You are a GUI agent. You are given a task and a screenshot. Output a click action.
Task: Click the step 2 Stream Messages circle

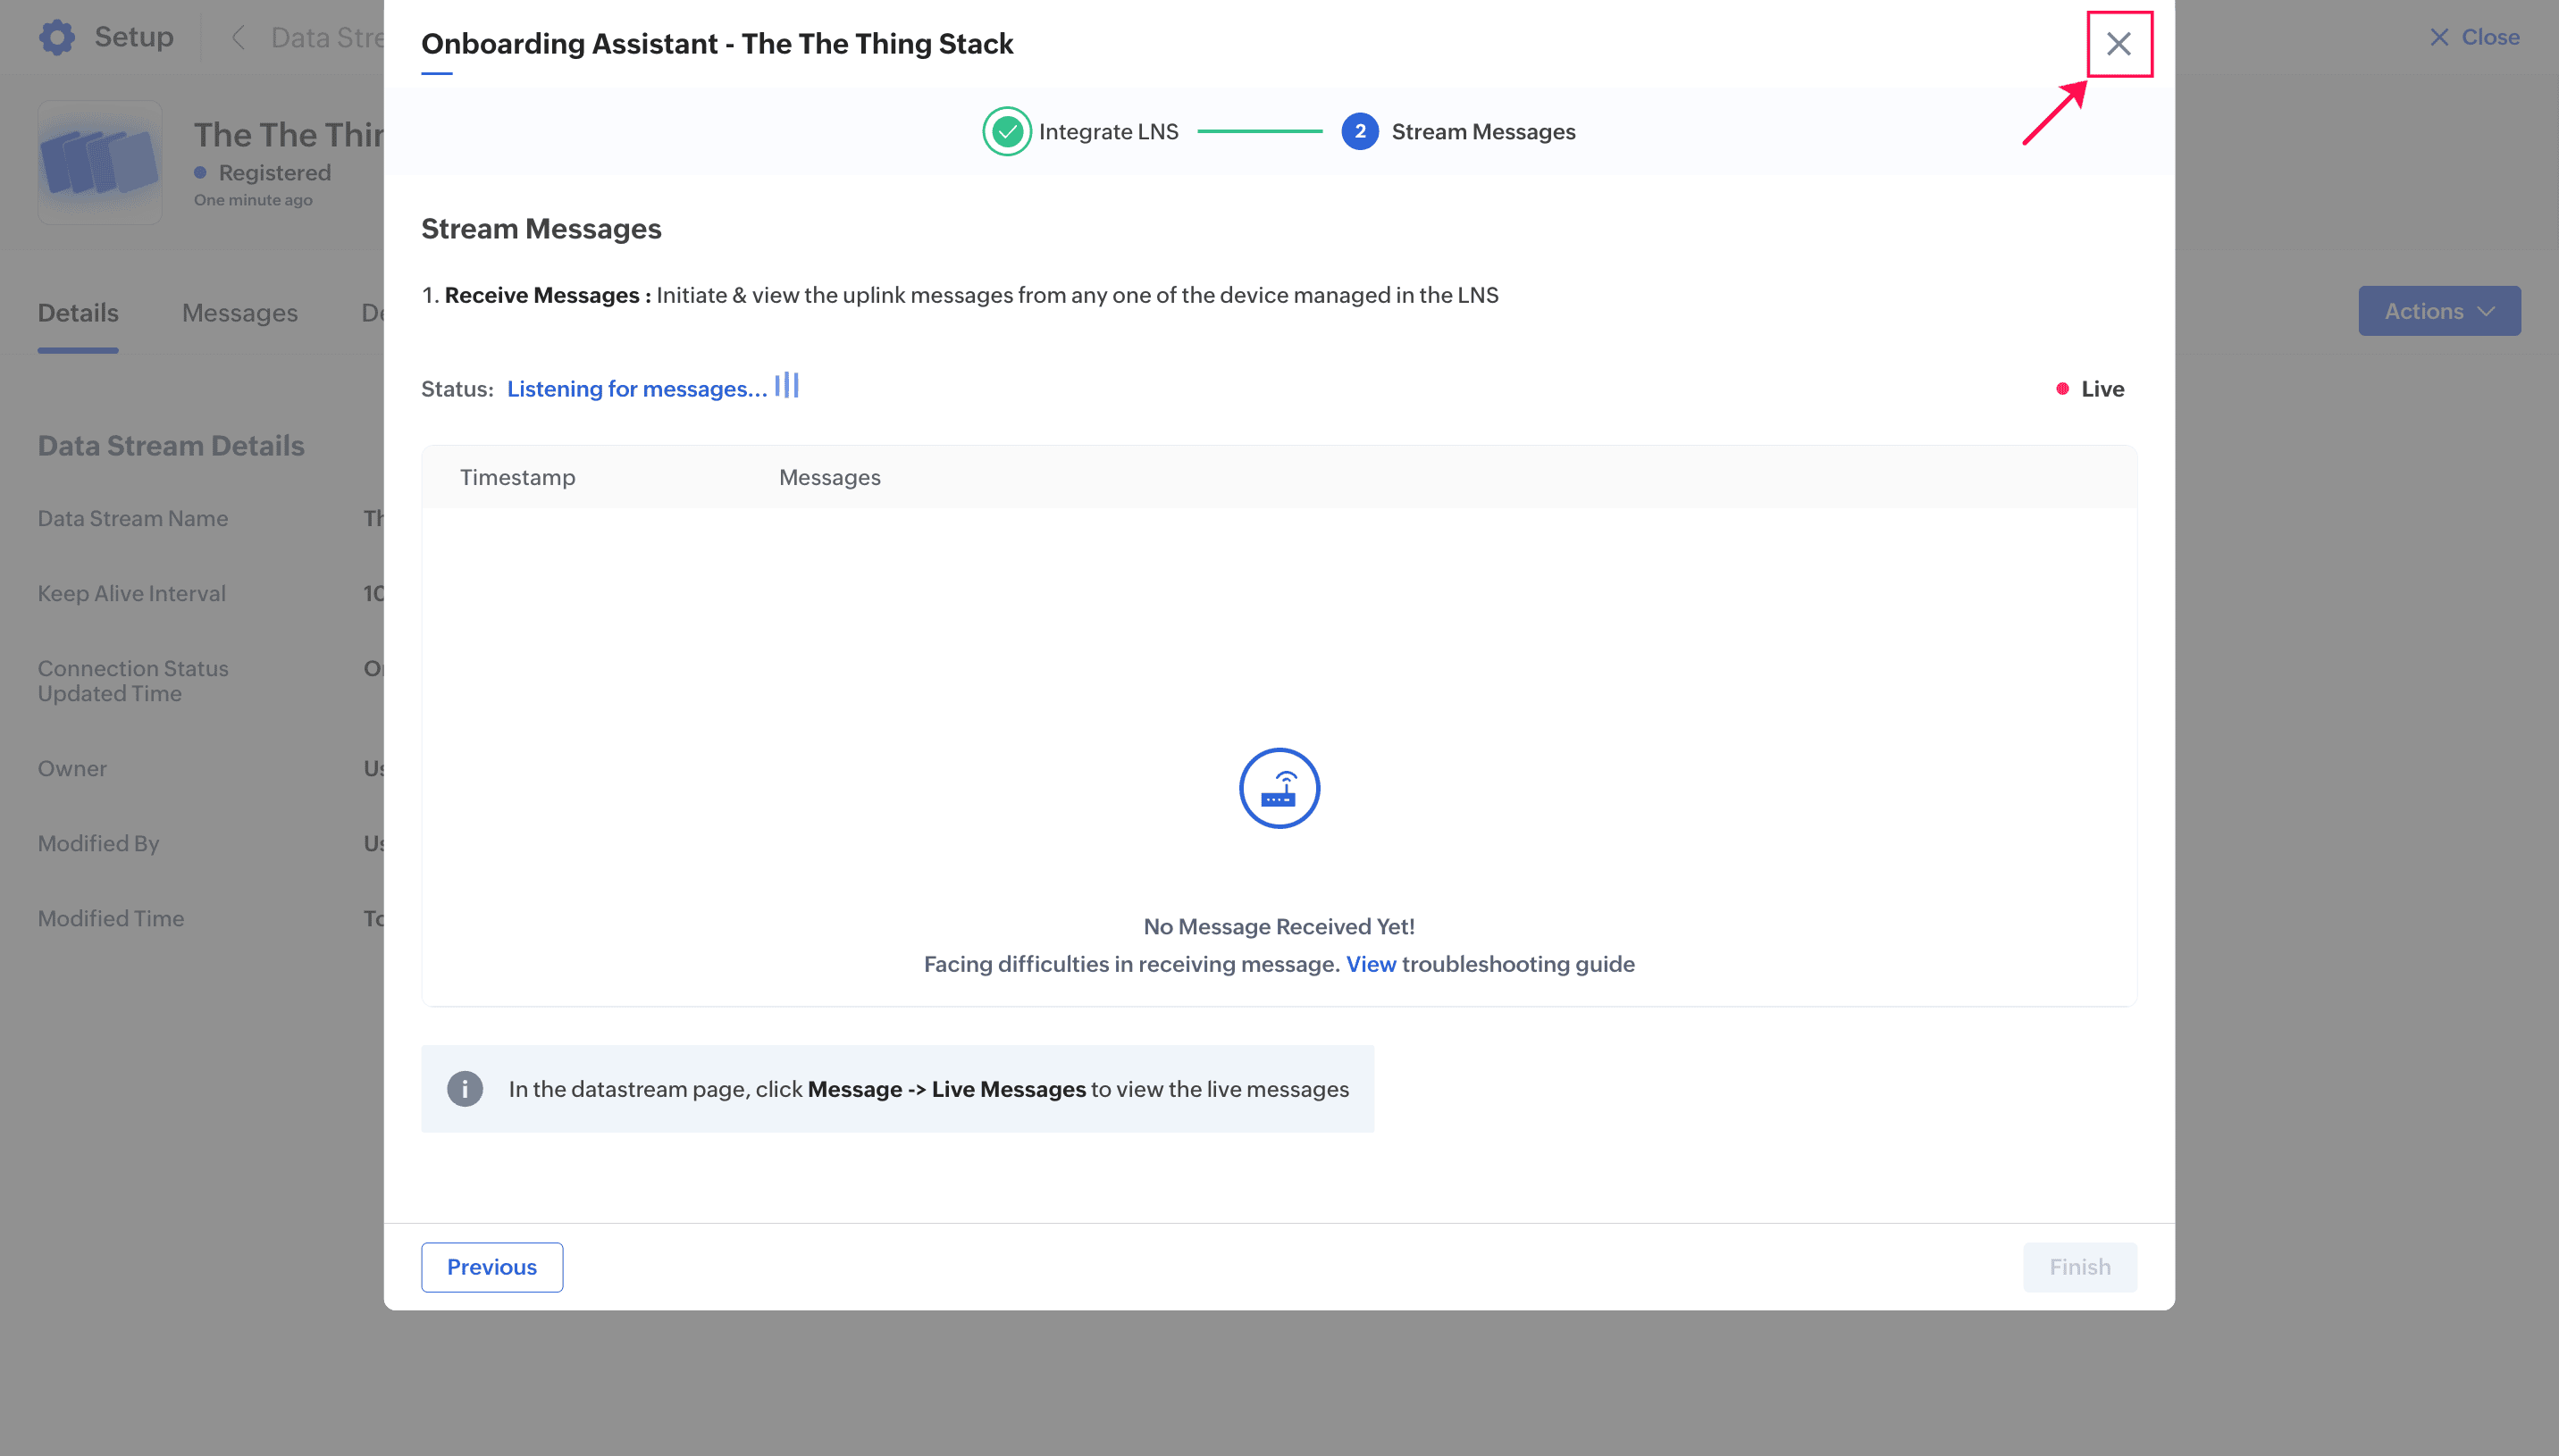click(1358, 131)
